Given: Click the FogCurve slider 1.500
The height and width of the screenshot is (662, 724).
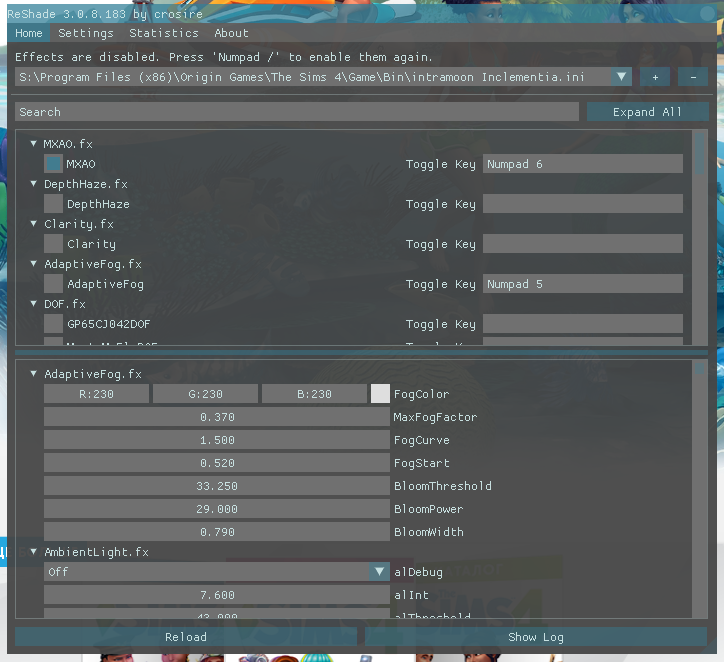Looking at the screenshot, I should (x=217, y=440).
